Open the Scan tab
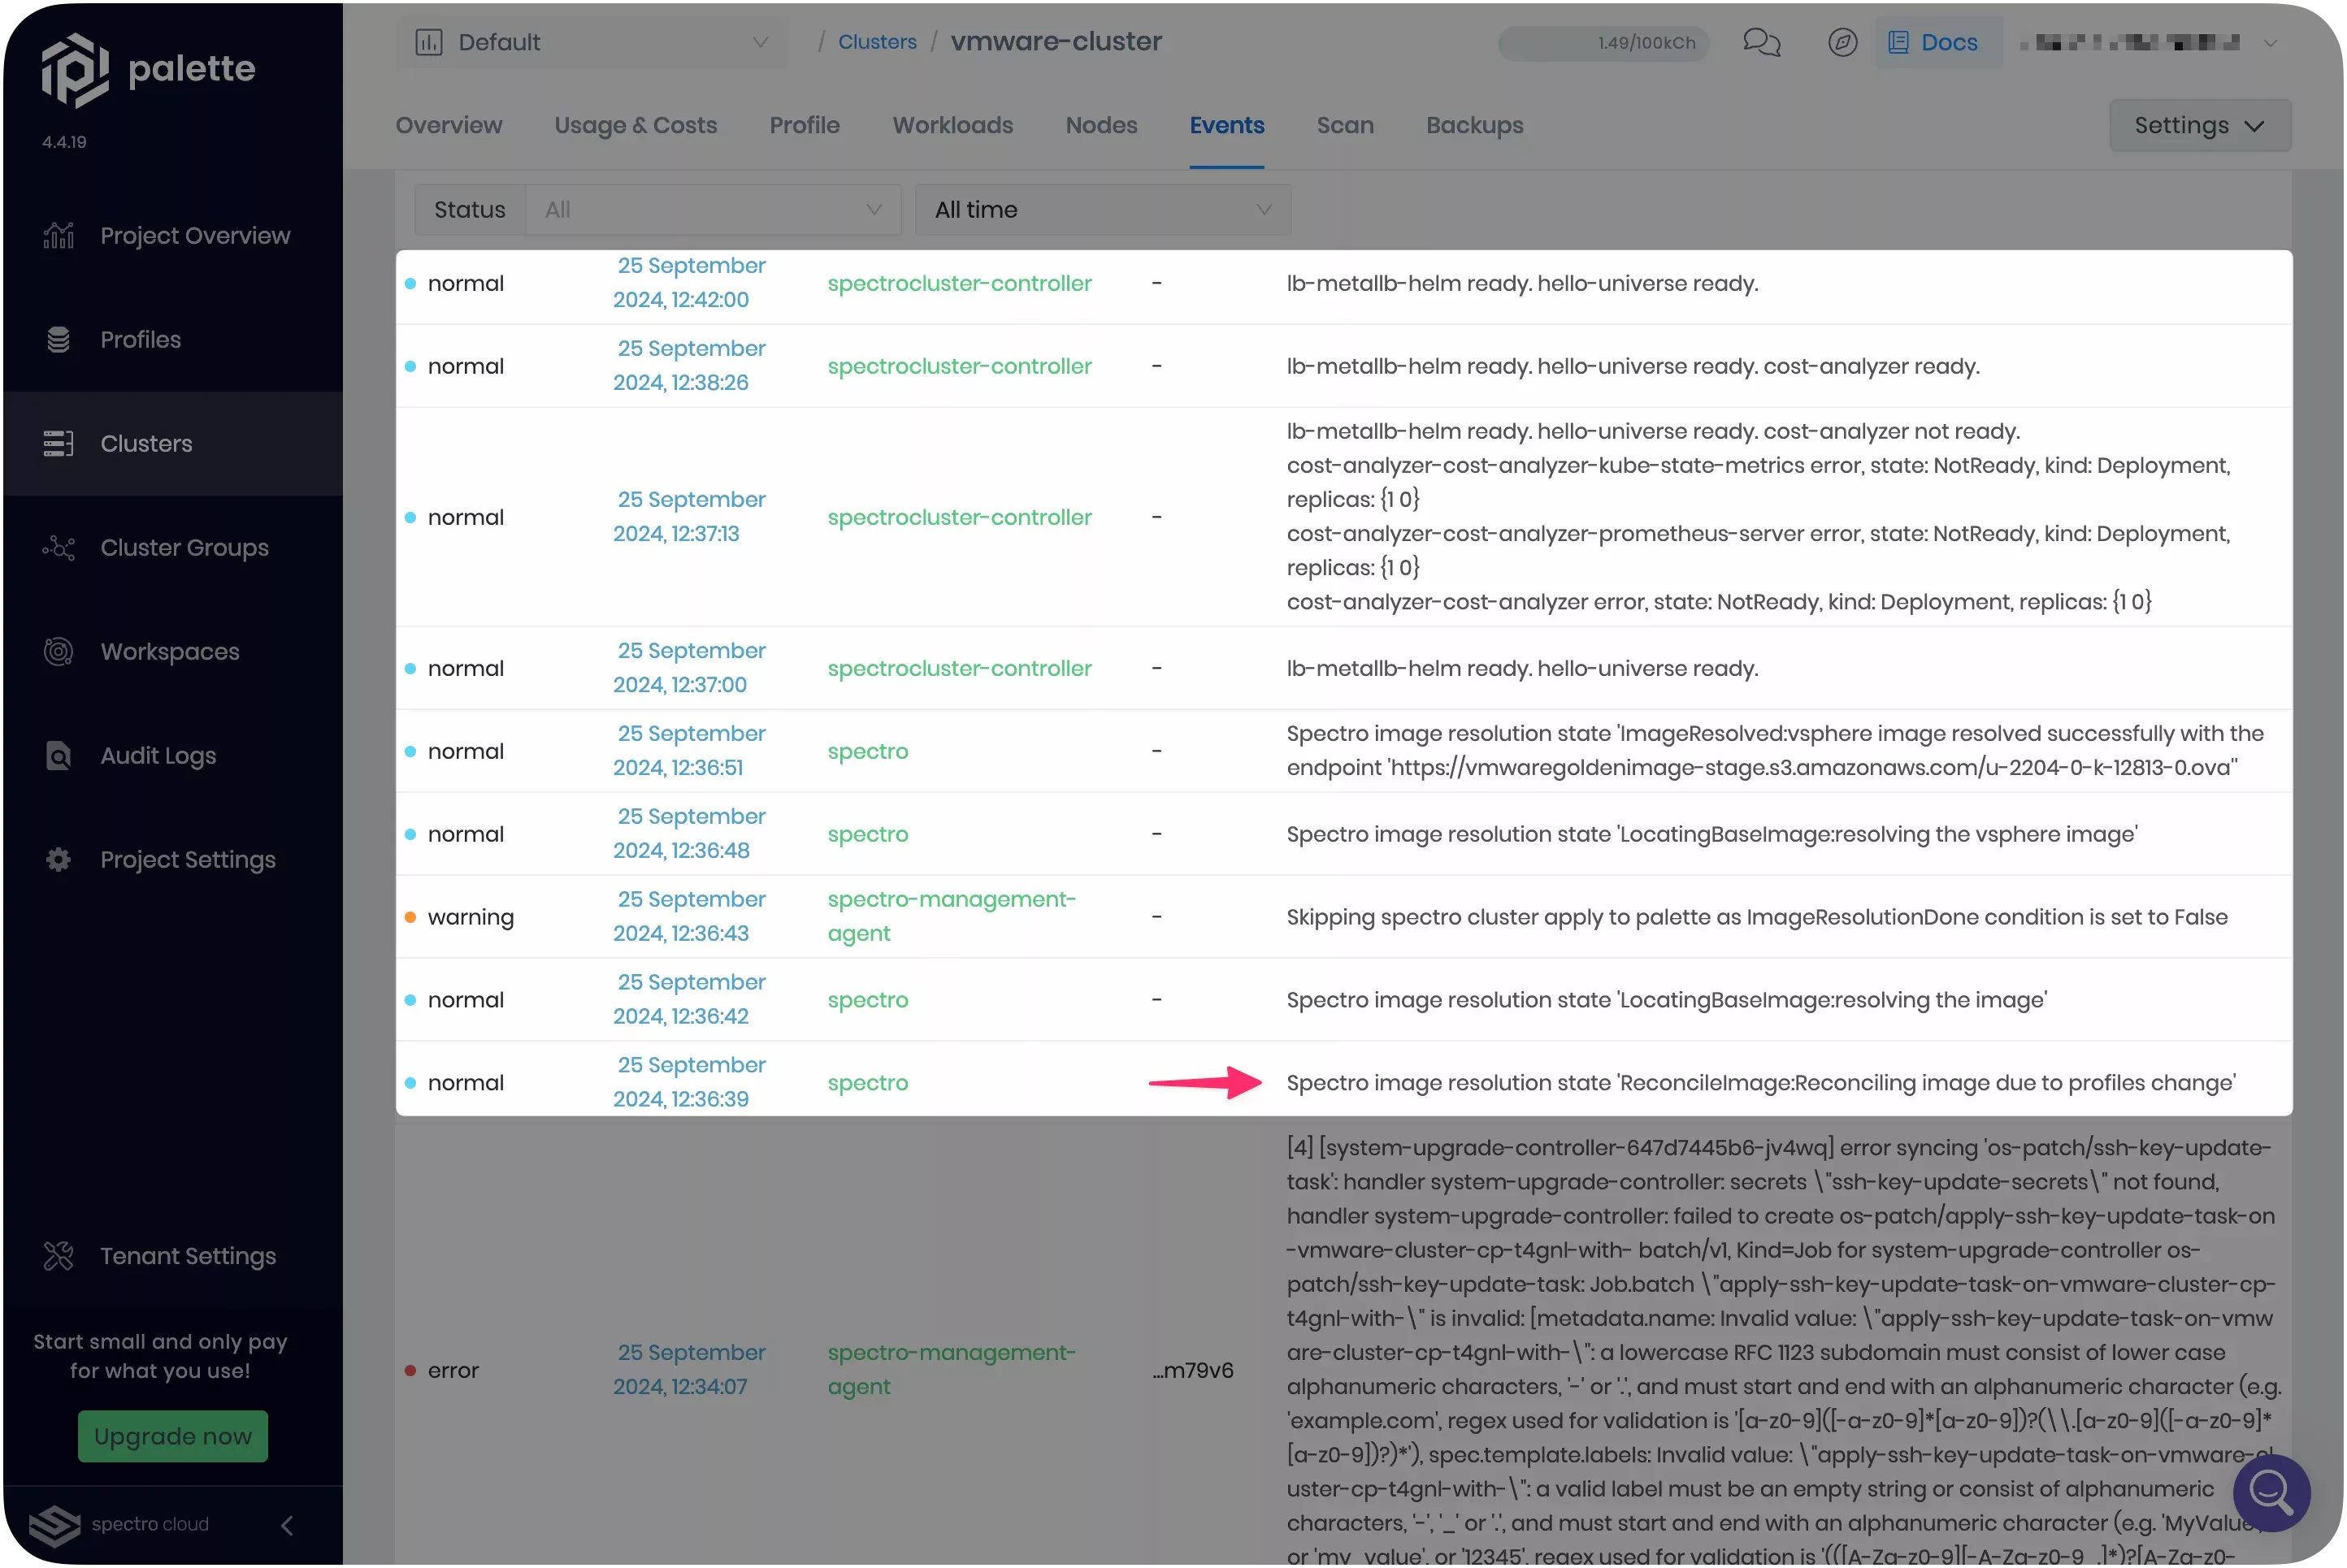Screen dimensions: 2347x1568 (1344, 125)
